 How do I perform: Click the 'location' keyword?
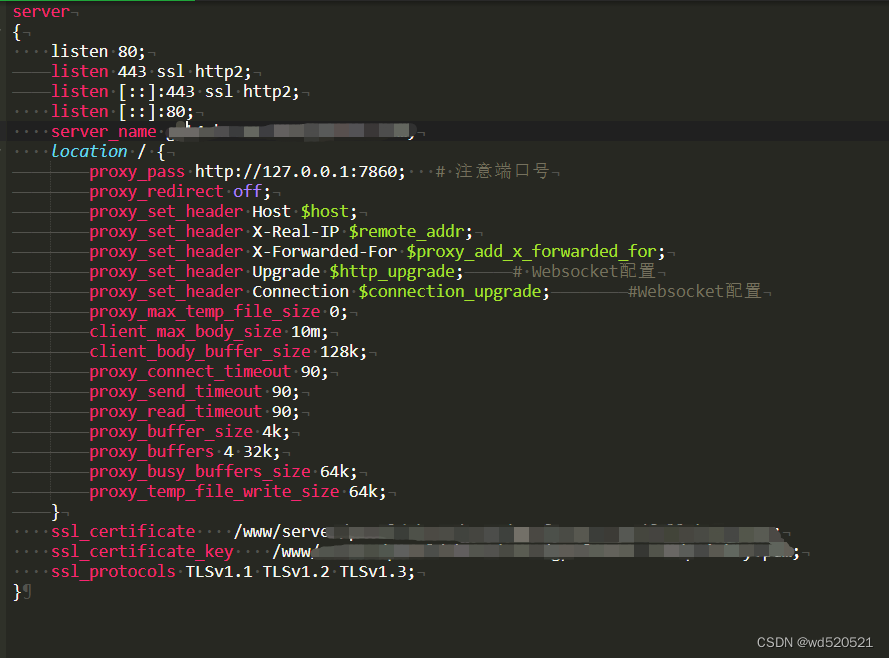point(89,151)
